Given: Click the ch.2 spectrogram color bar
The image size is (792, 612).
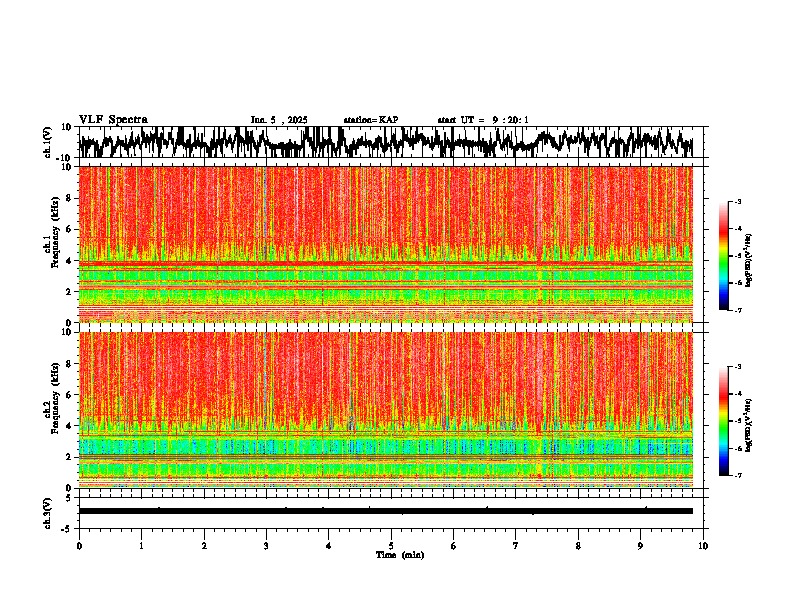Looking at the screenshot, I should 724,421.
